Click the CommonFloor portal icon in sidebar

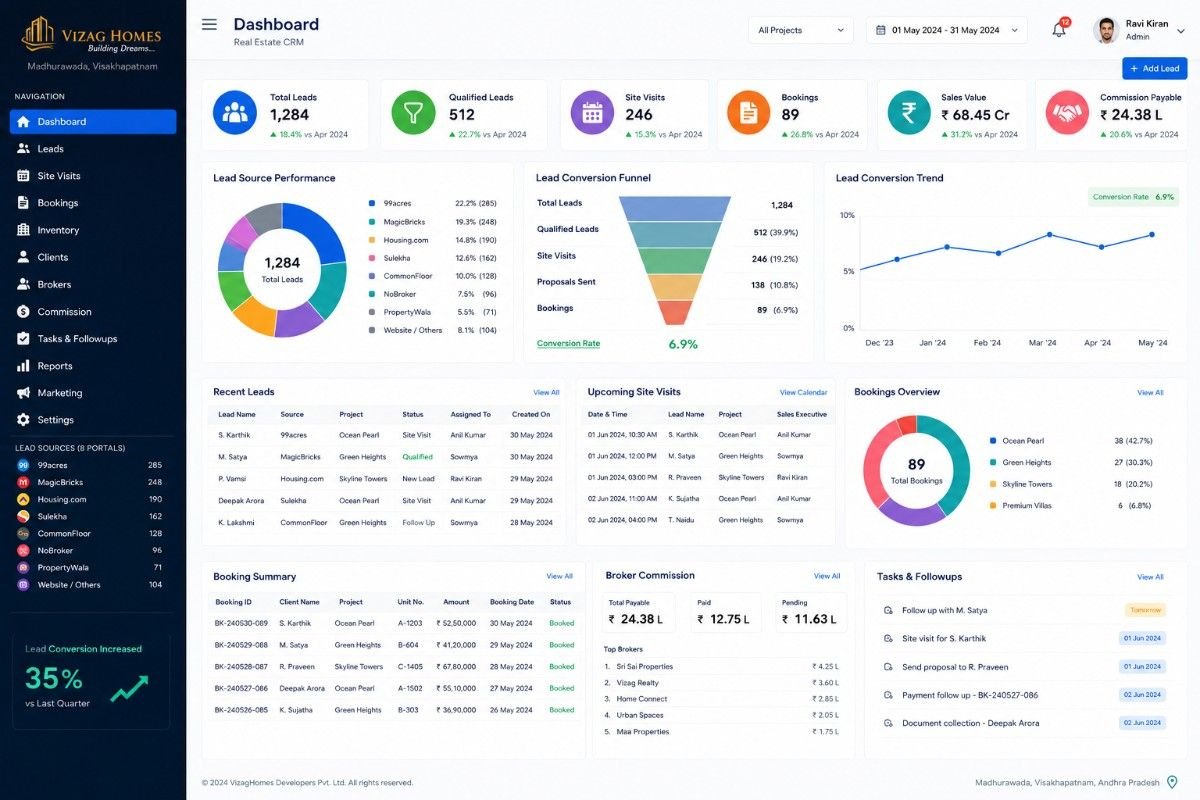click(x=23, y=533)
